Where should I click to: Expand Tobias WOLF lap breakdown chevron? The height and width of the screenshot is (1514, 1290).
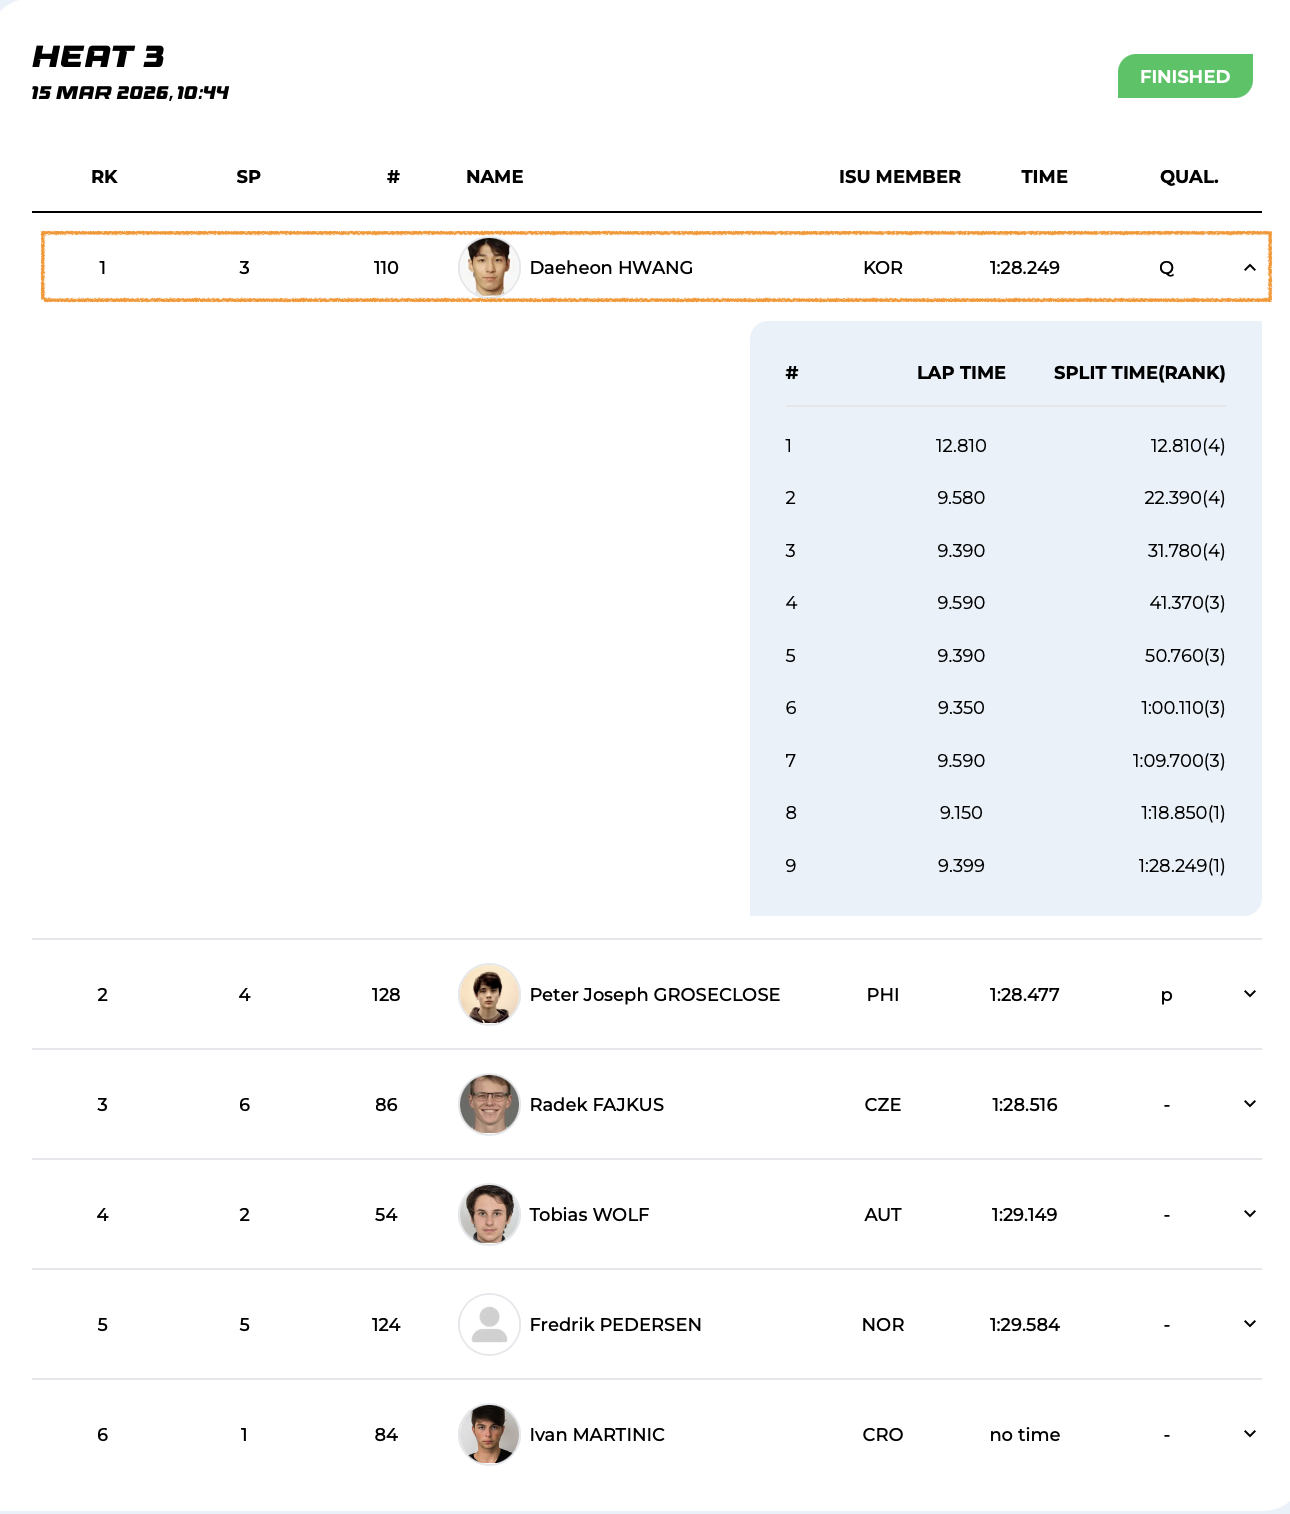(x=1249, y=1214)
